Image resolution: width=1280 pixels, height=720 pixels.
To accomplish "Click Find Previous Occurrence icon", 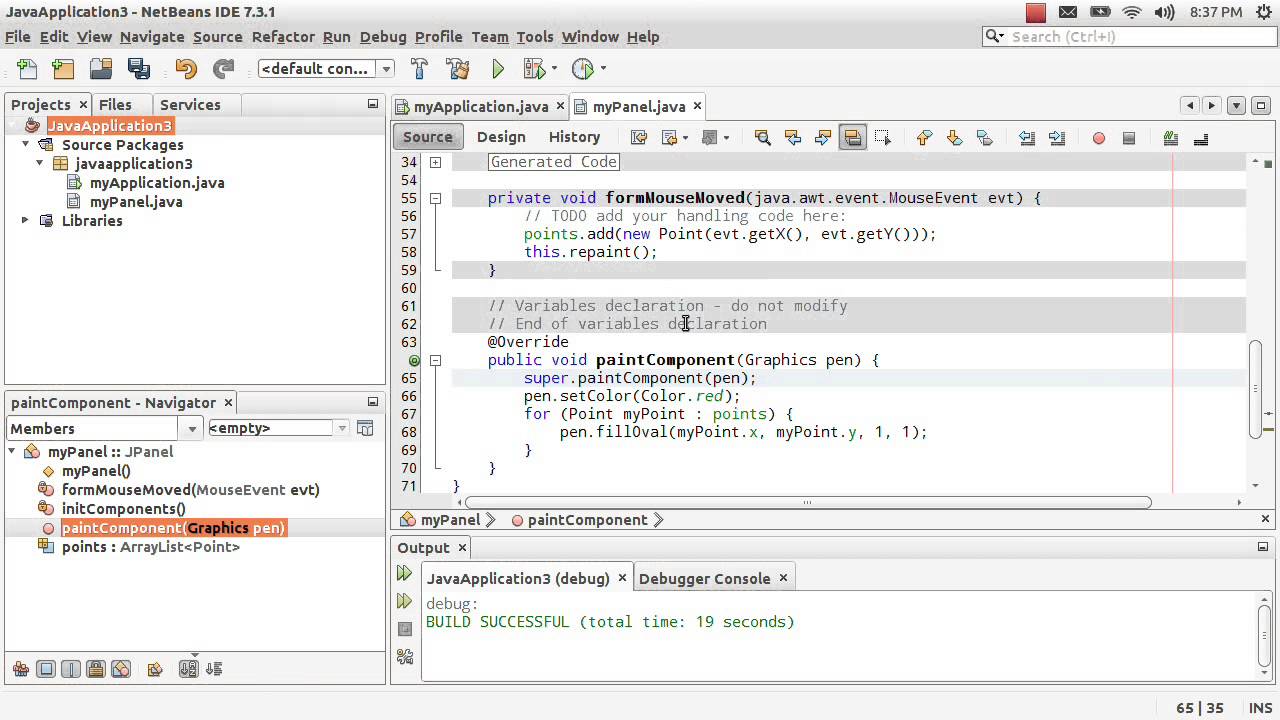I will [793, 138].
